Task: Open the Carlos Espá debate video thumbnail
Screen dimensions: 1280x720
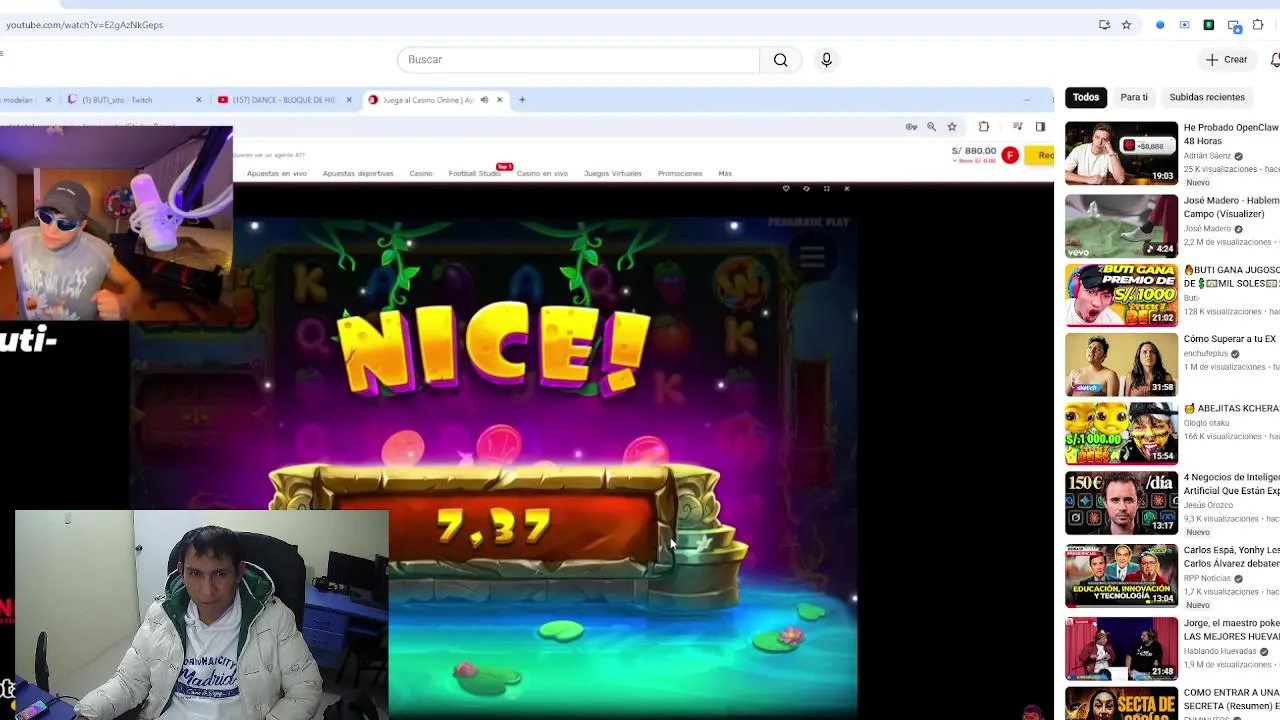Action: pyautogui.click(x=1121, y=576)
